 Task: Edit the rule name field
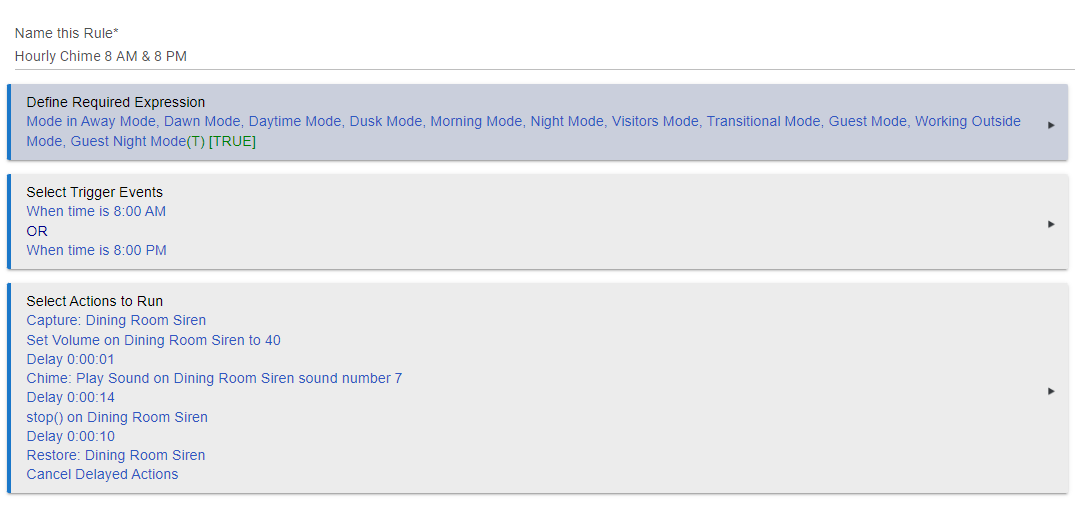[x=544, y=56]
